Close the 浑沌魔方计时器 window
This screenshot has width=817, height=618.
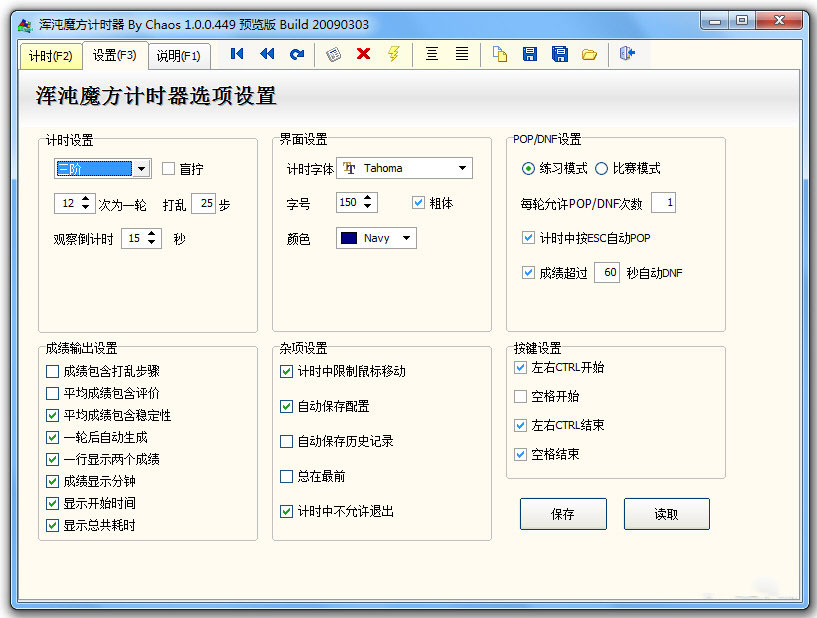click(x=779, y=20)
